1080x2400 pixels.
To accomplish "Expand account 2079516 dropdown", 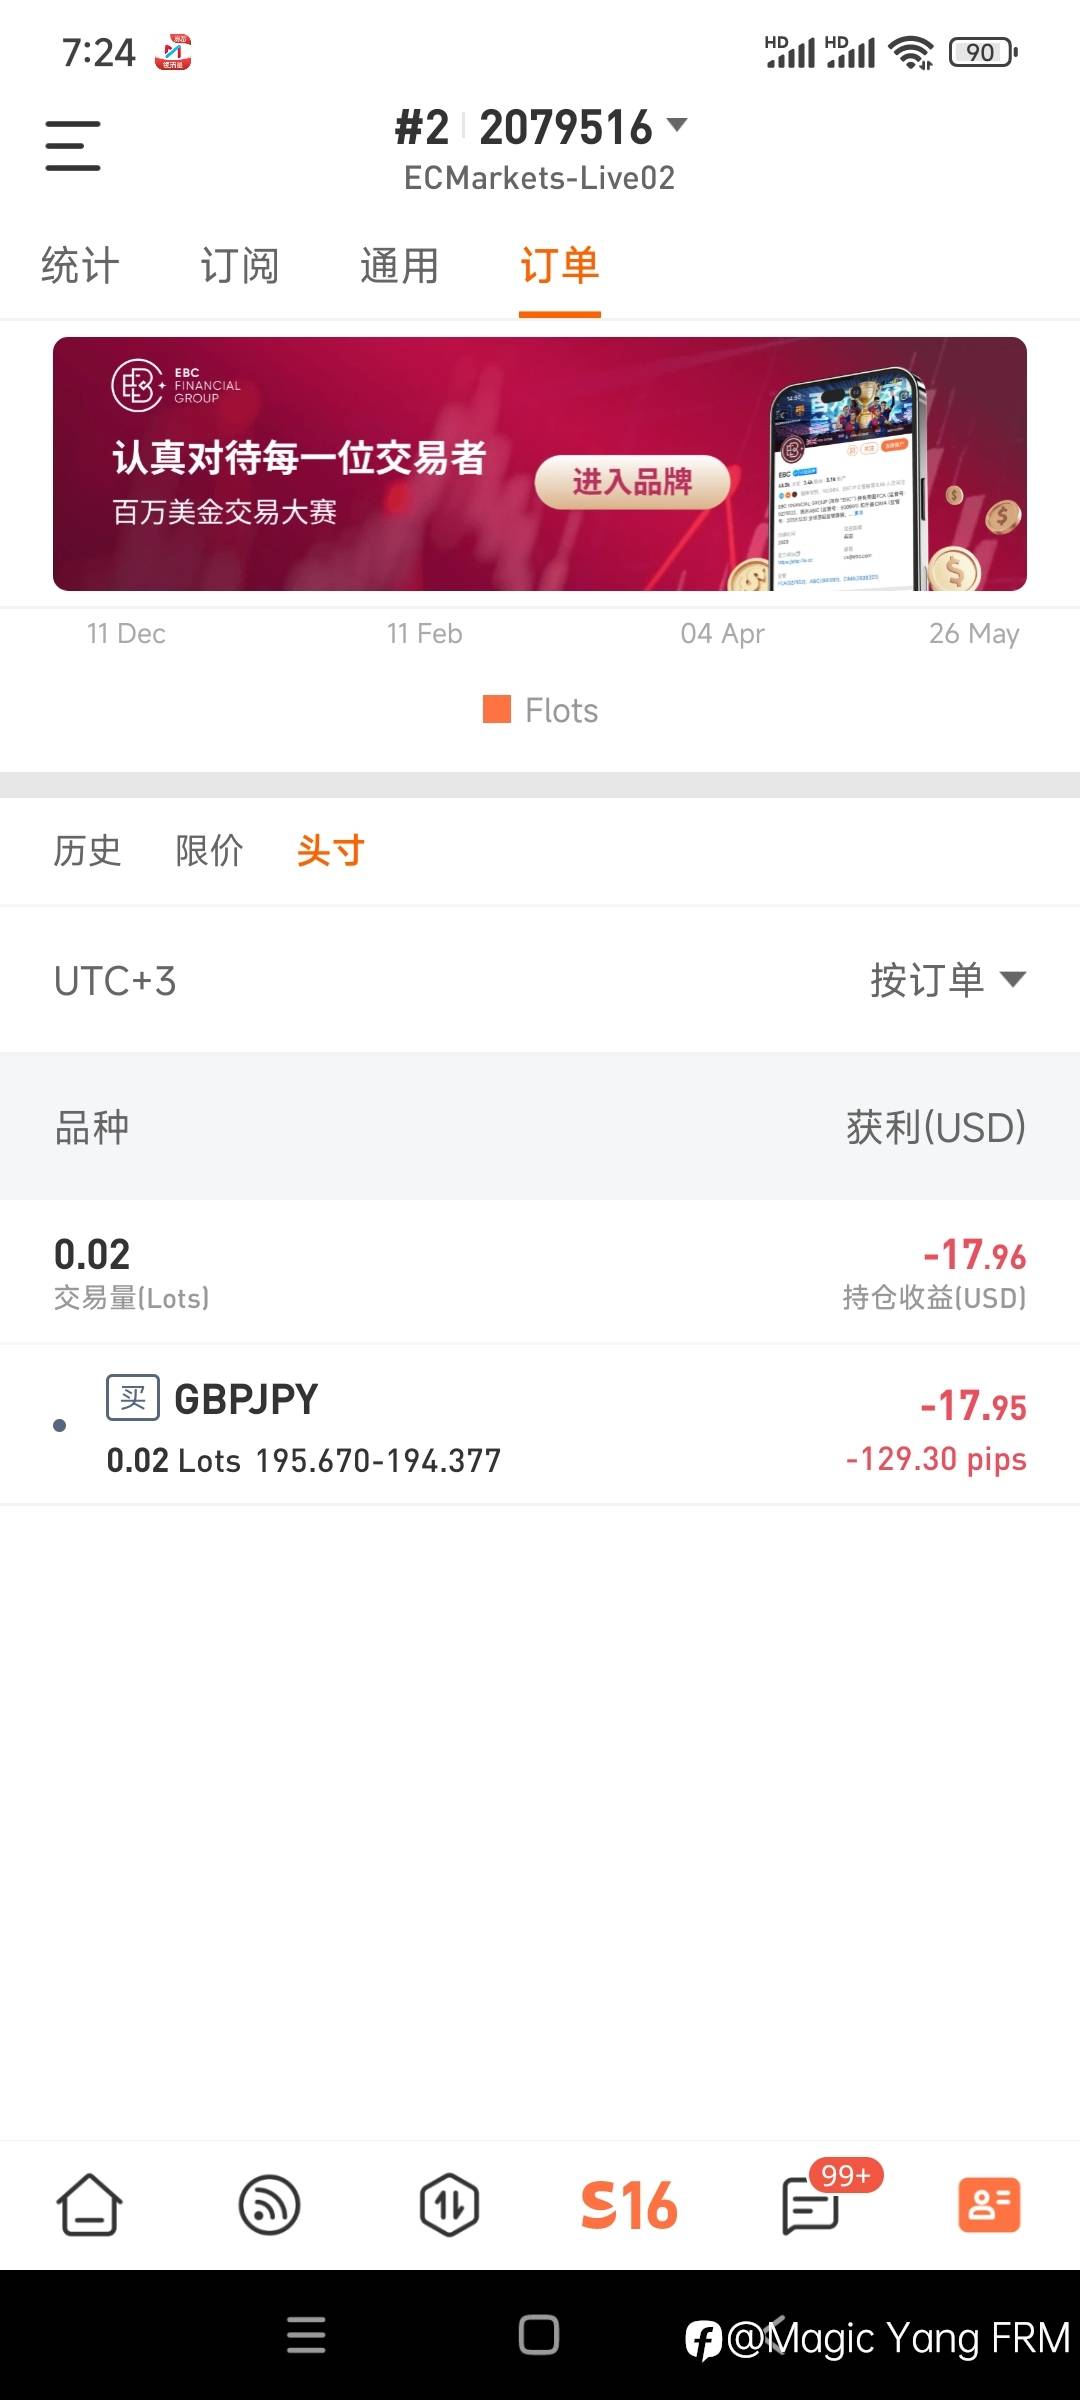I will tap(677, 126).
